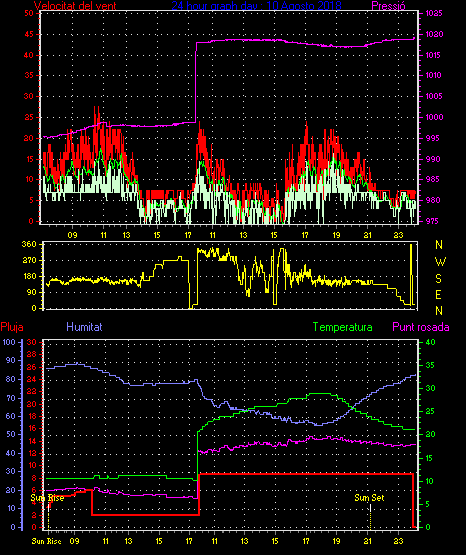Viewport: 466px width, 555px height.
Task: Click pressure axis value 1015
Action: (x=434, y=55)
